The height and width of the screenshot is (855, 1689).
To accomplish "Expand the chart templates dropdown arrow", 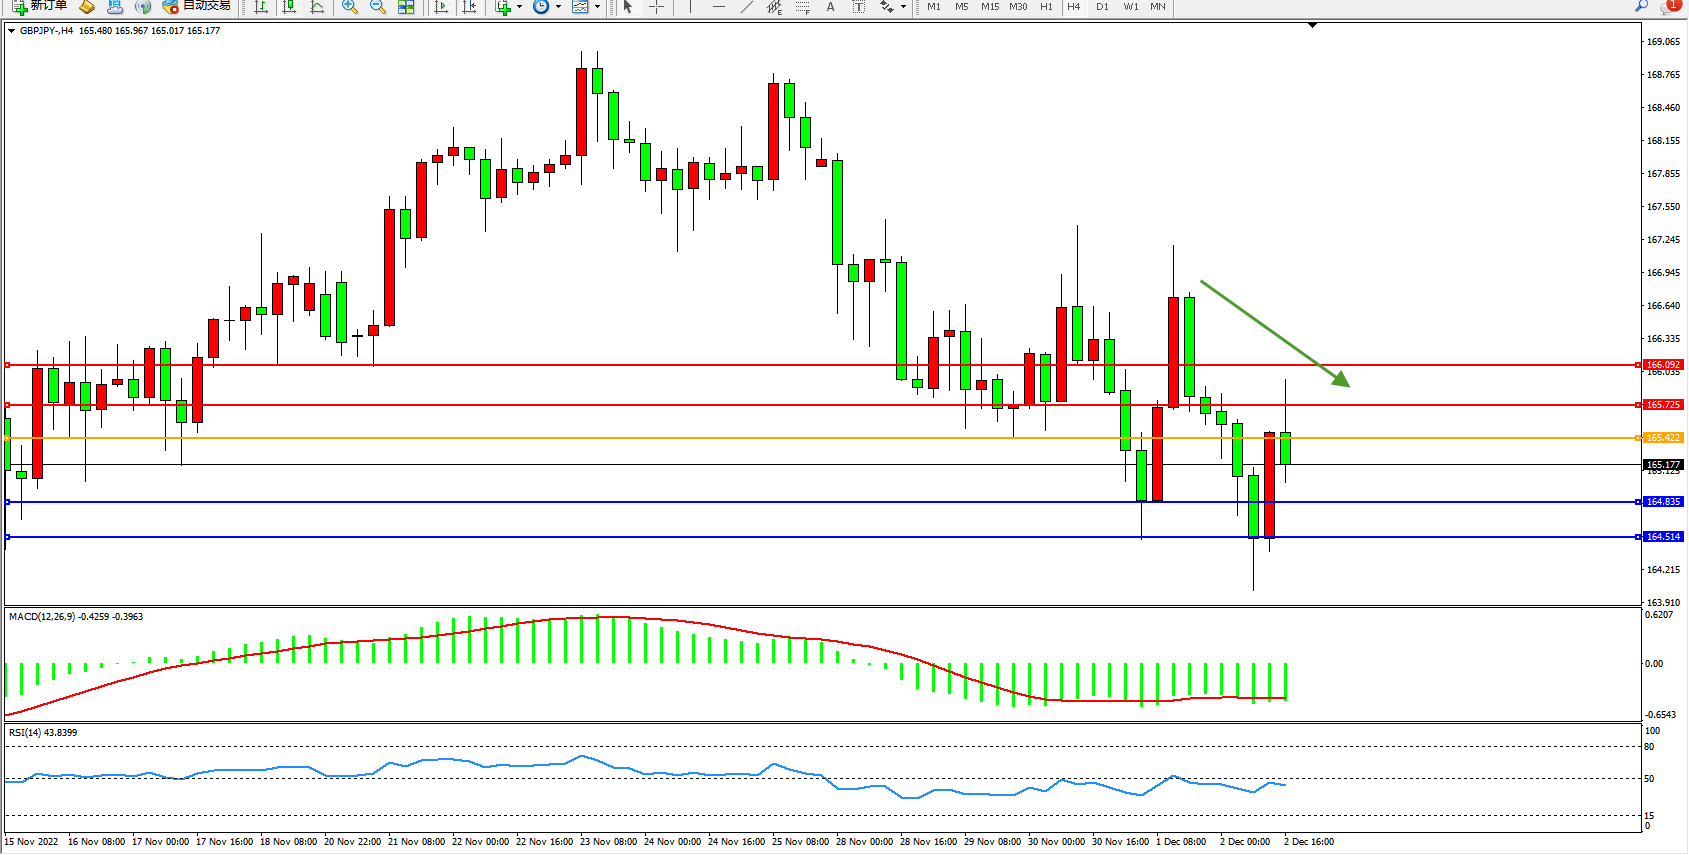I will tap(597, 7).
